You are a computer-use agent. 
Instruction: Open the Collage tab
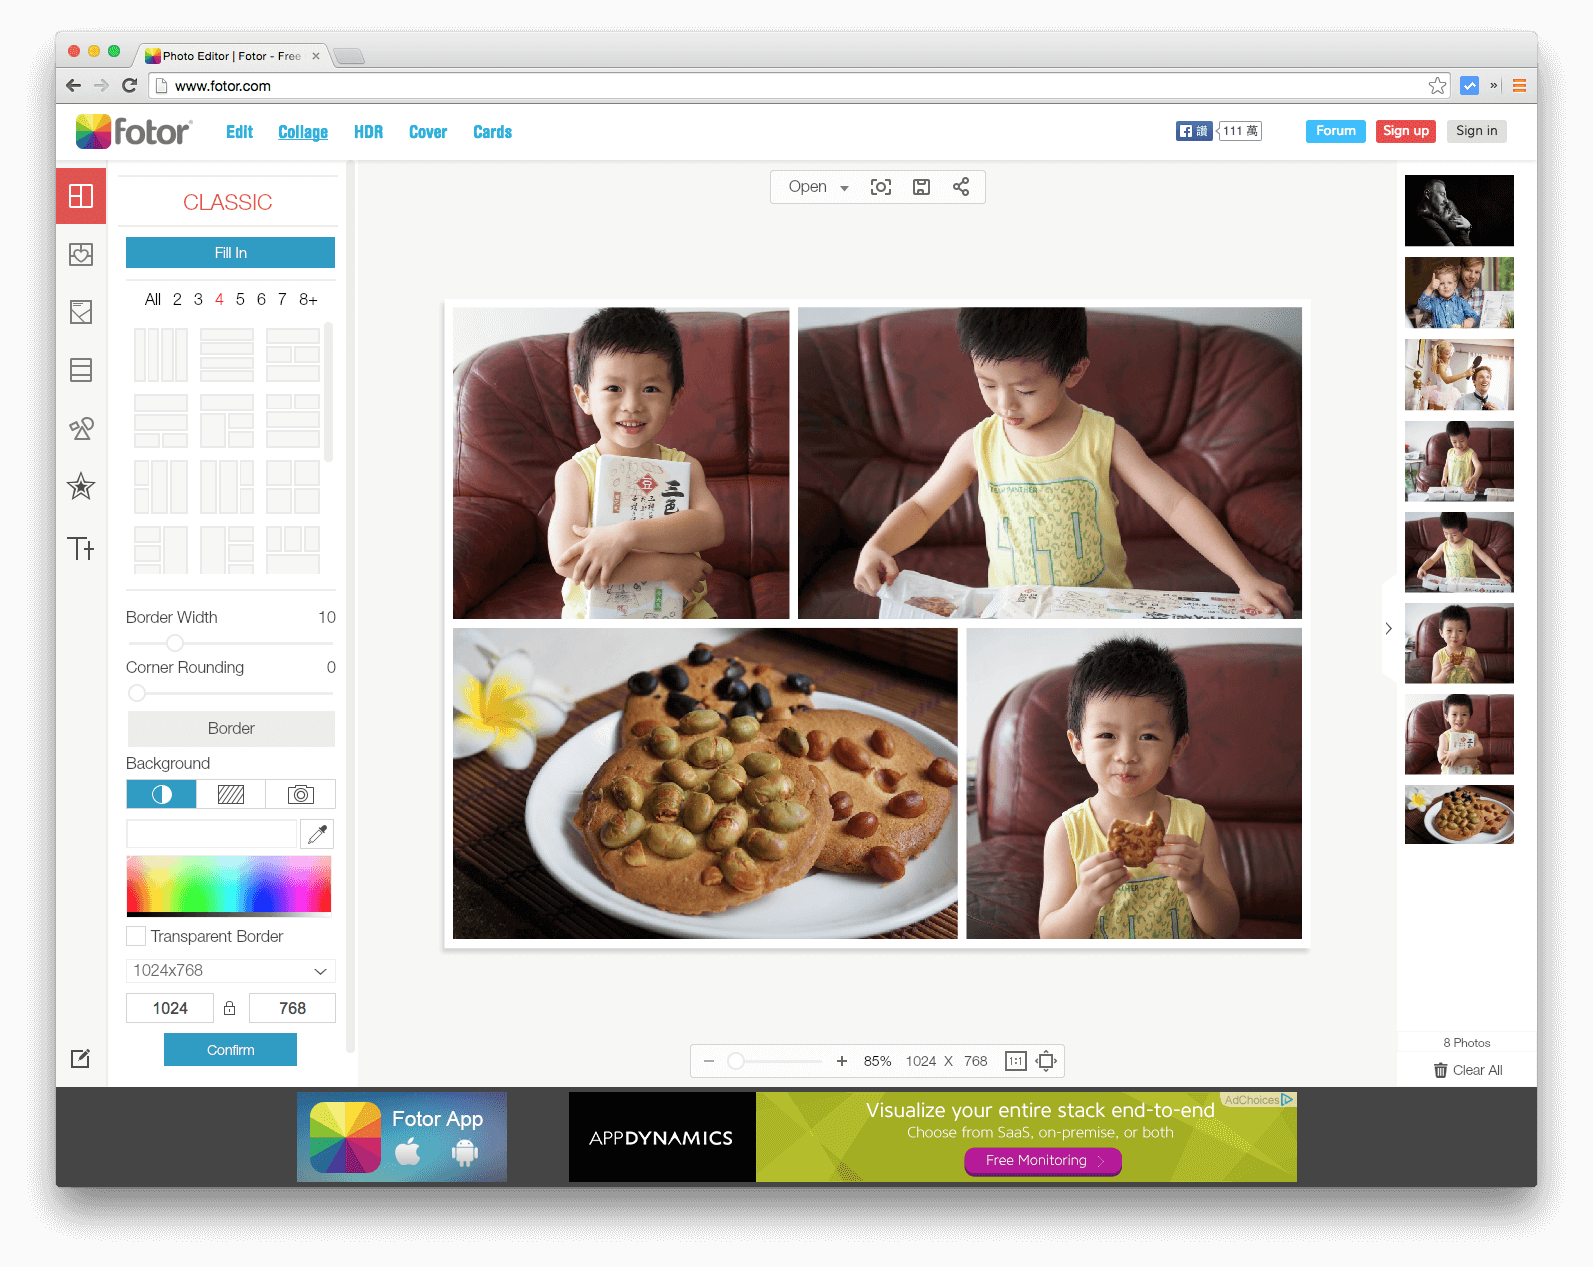point(303,132)
